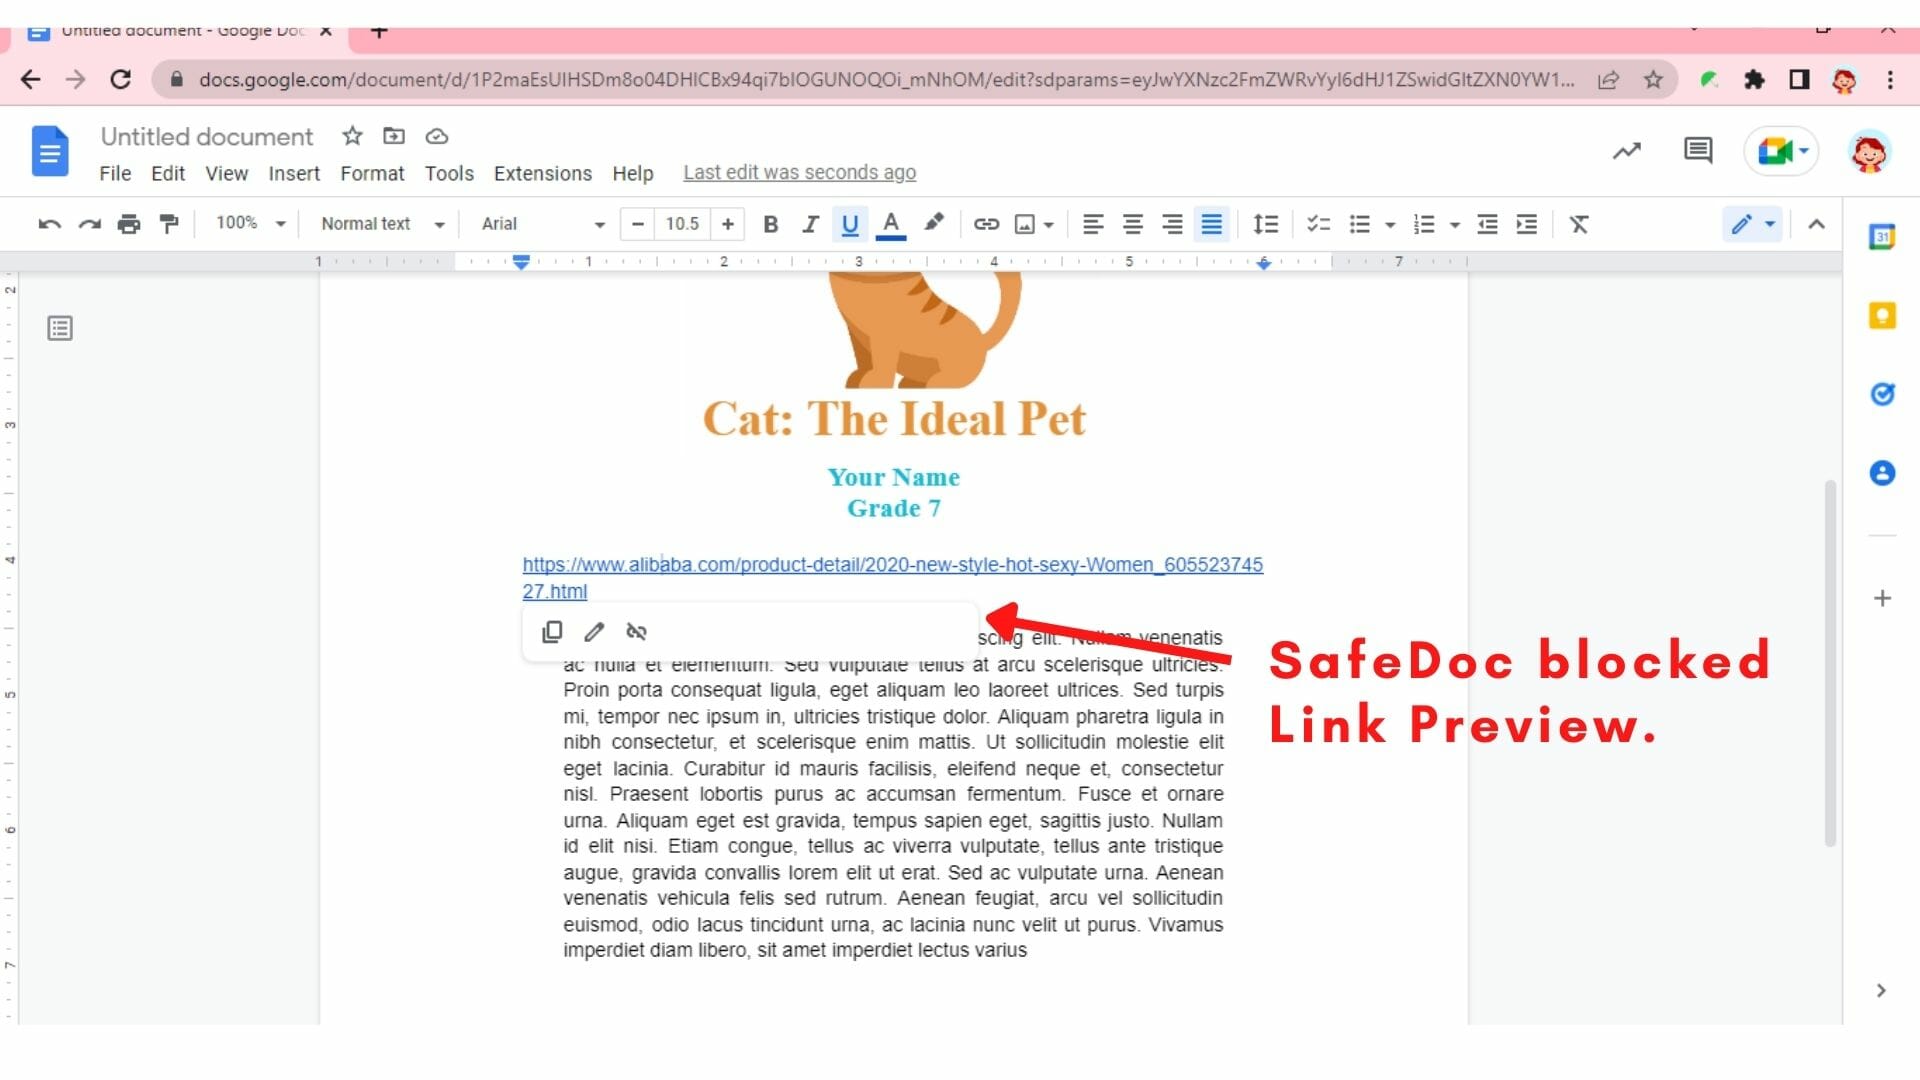The height and width of the screenshot is (1080, 1920).
Task: Toggle bulleted list
Action: coord(1360,224)
